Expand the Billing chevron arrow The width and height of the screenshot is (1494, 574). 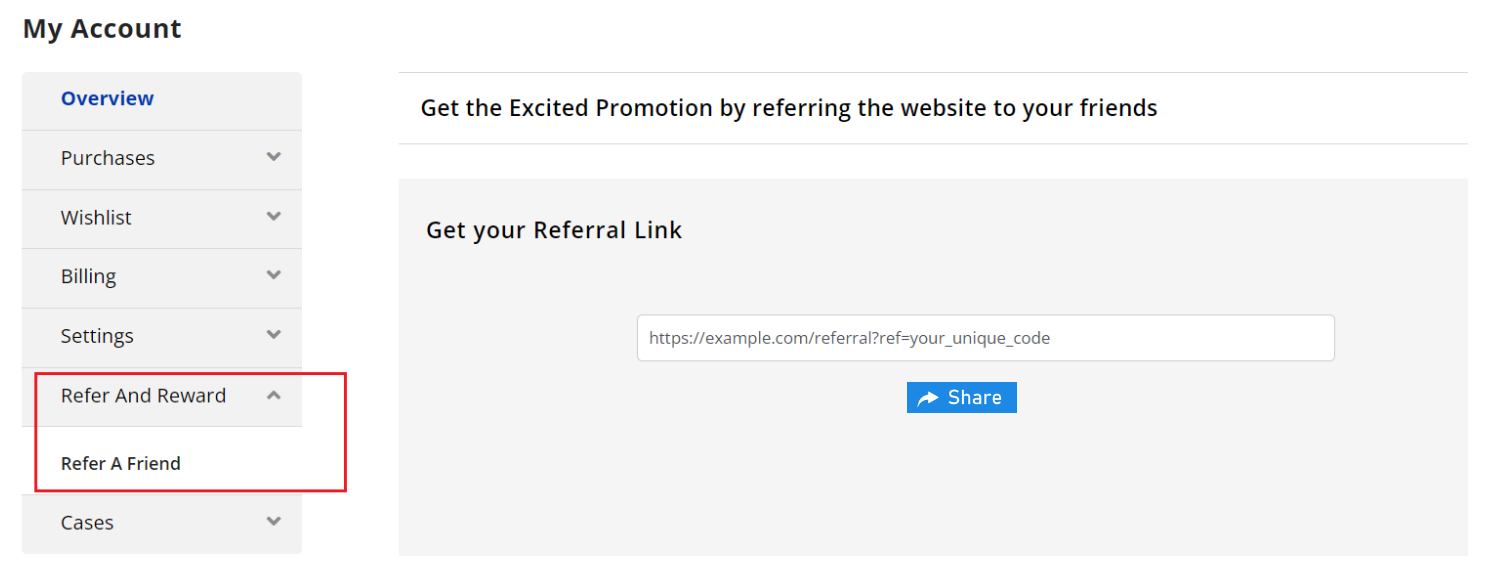[274, 275]
